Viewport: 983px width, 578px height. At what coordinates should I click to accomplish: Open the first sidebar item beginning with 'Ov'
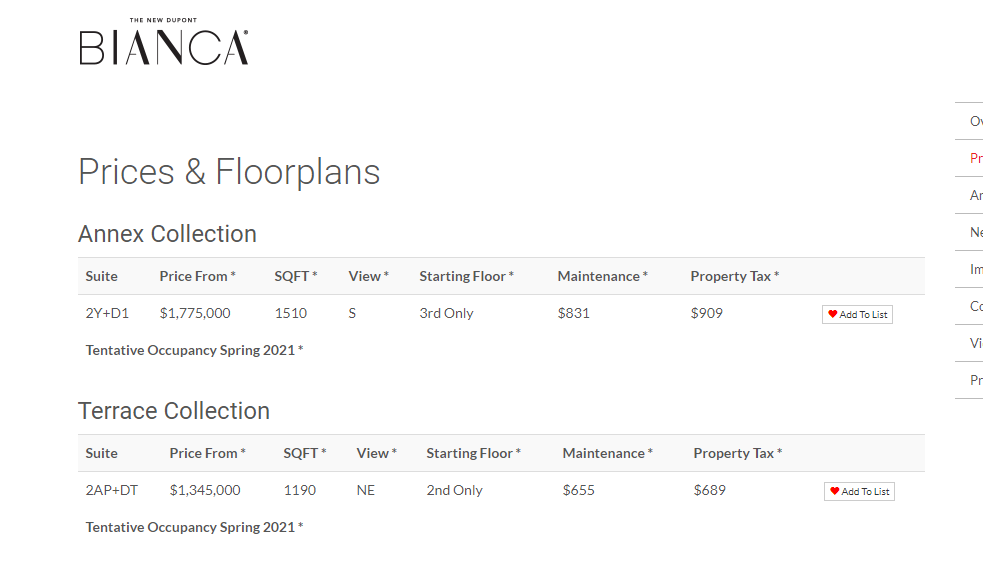[975, 121]
